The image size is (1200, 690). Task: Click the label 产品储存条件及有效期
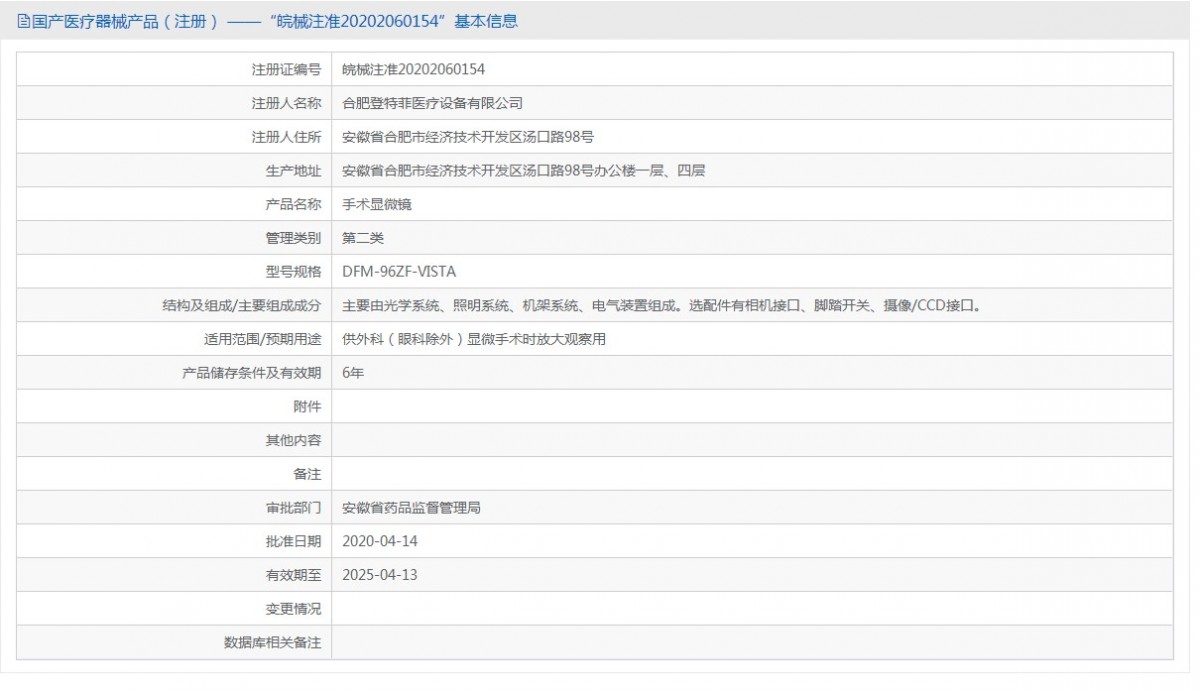251,373
